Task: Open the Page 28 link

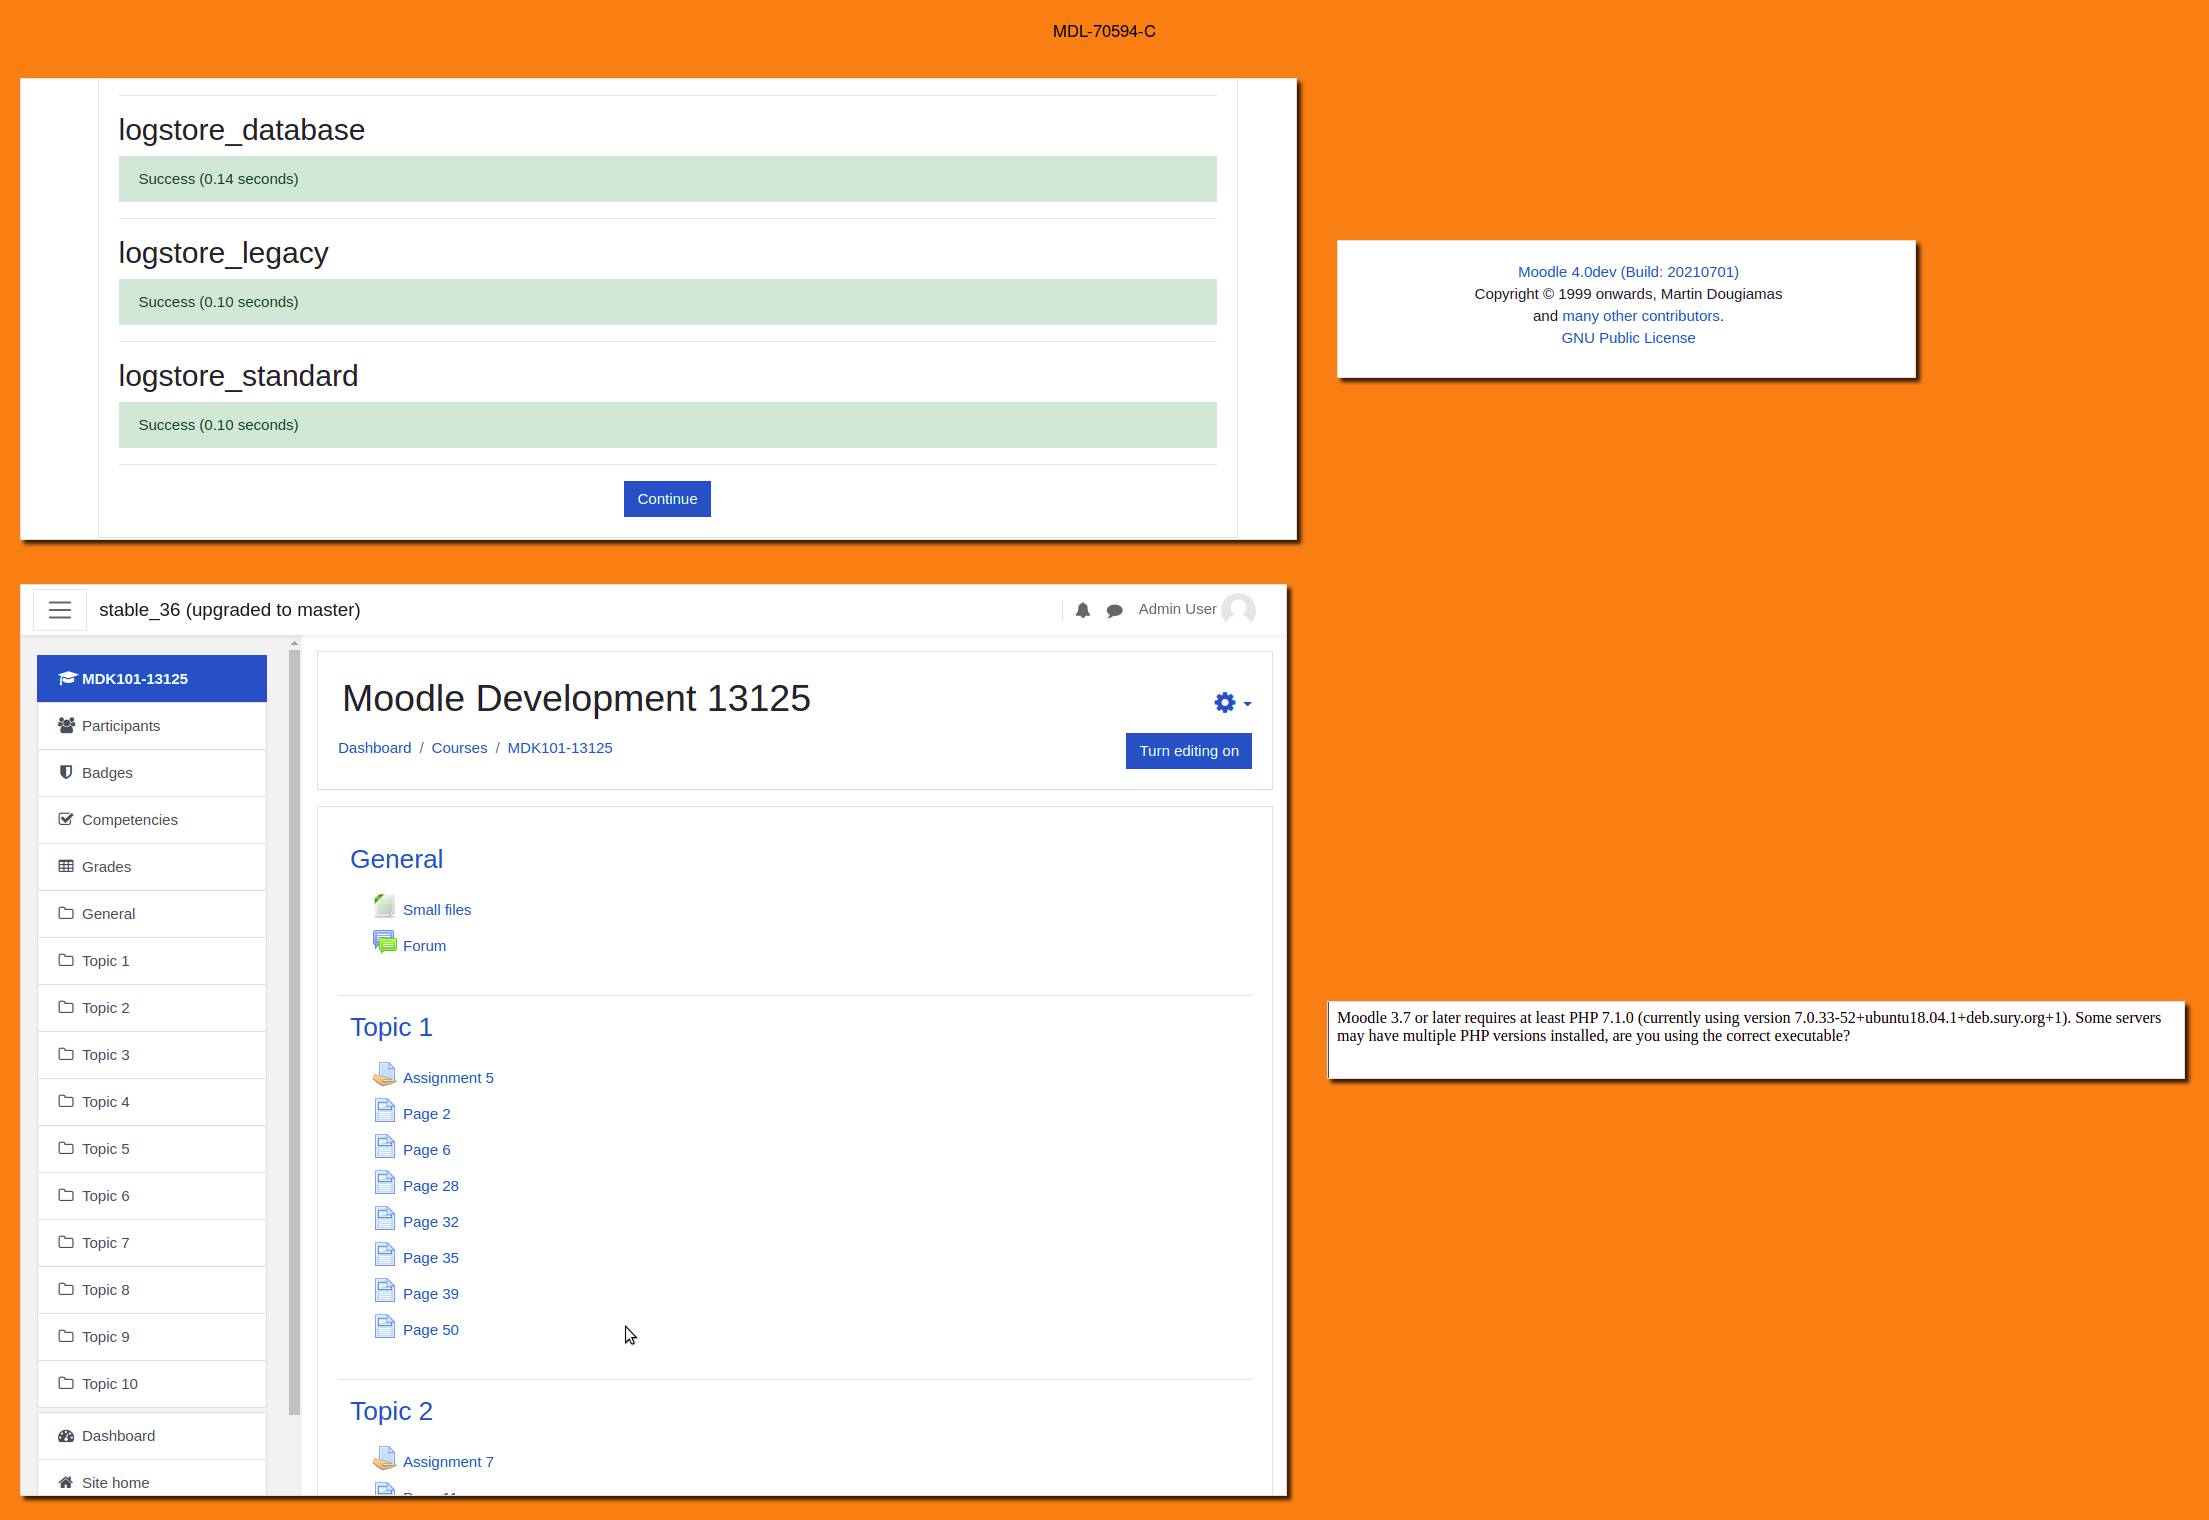Action: 431,1186
